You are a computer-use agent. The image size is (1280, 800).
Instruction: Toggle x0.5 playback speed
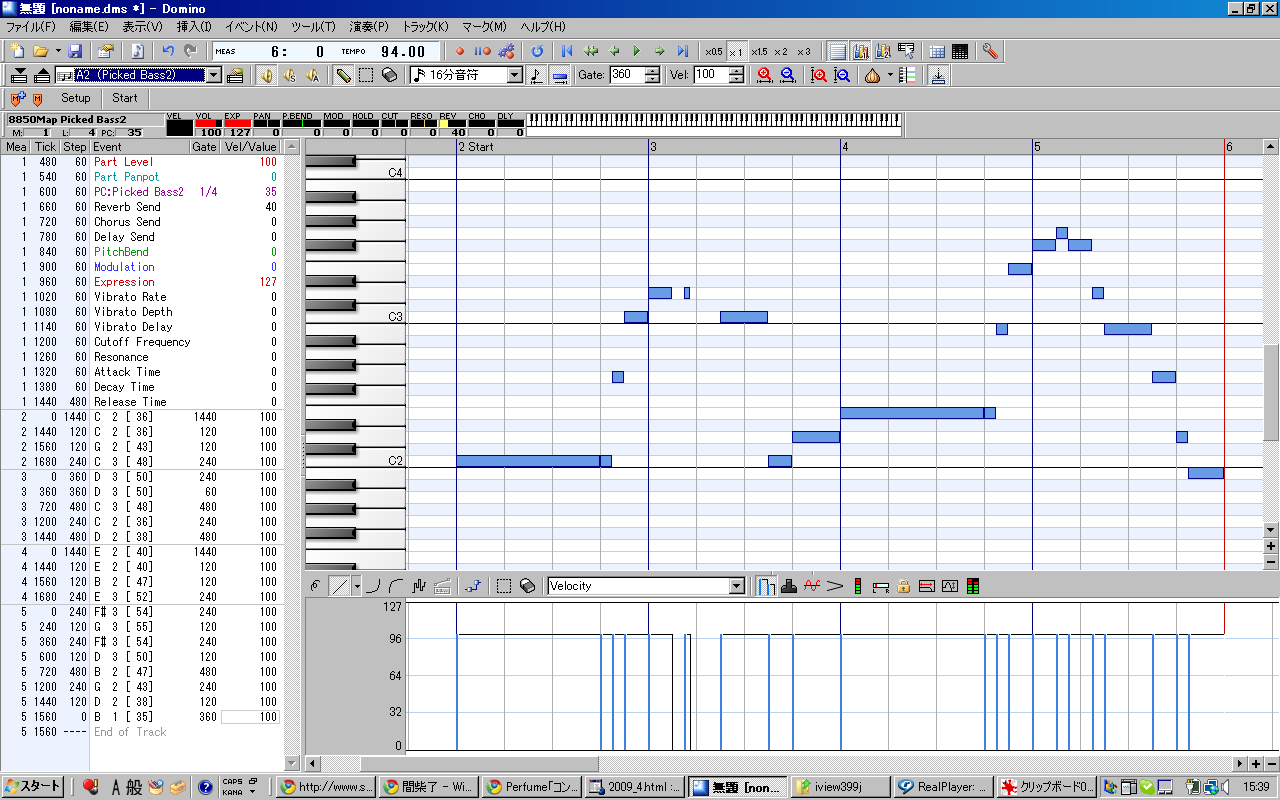(x=713, y=51)
